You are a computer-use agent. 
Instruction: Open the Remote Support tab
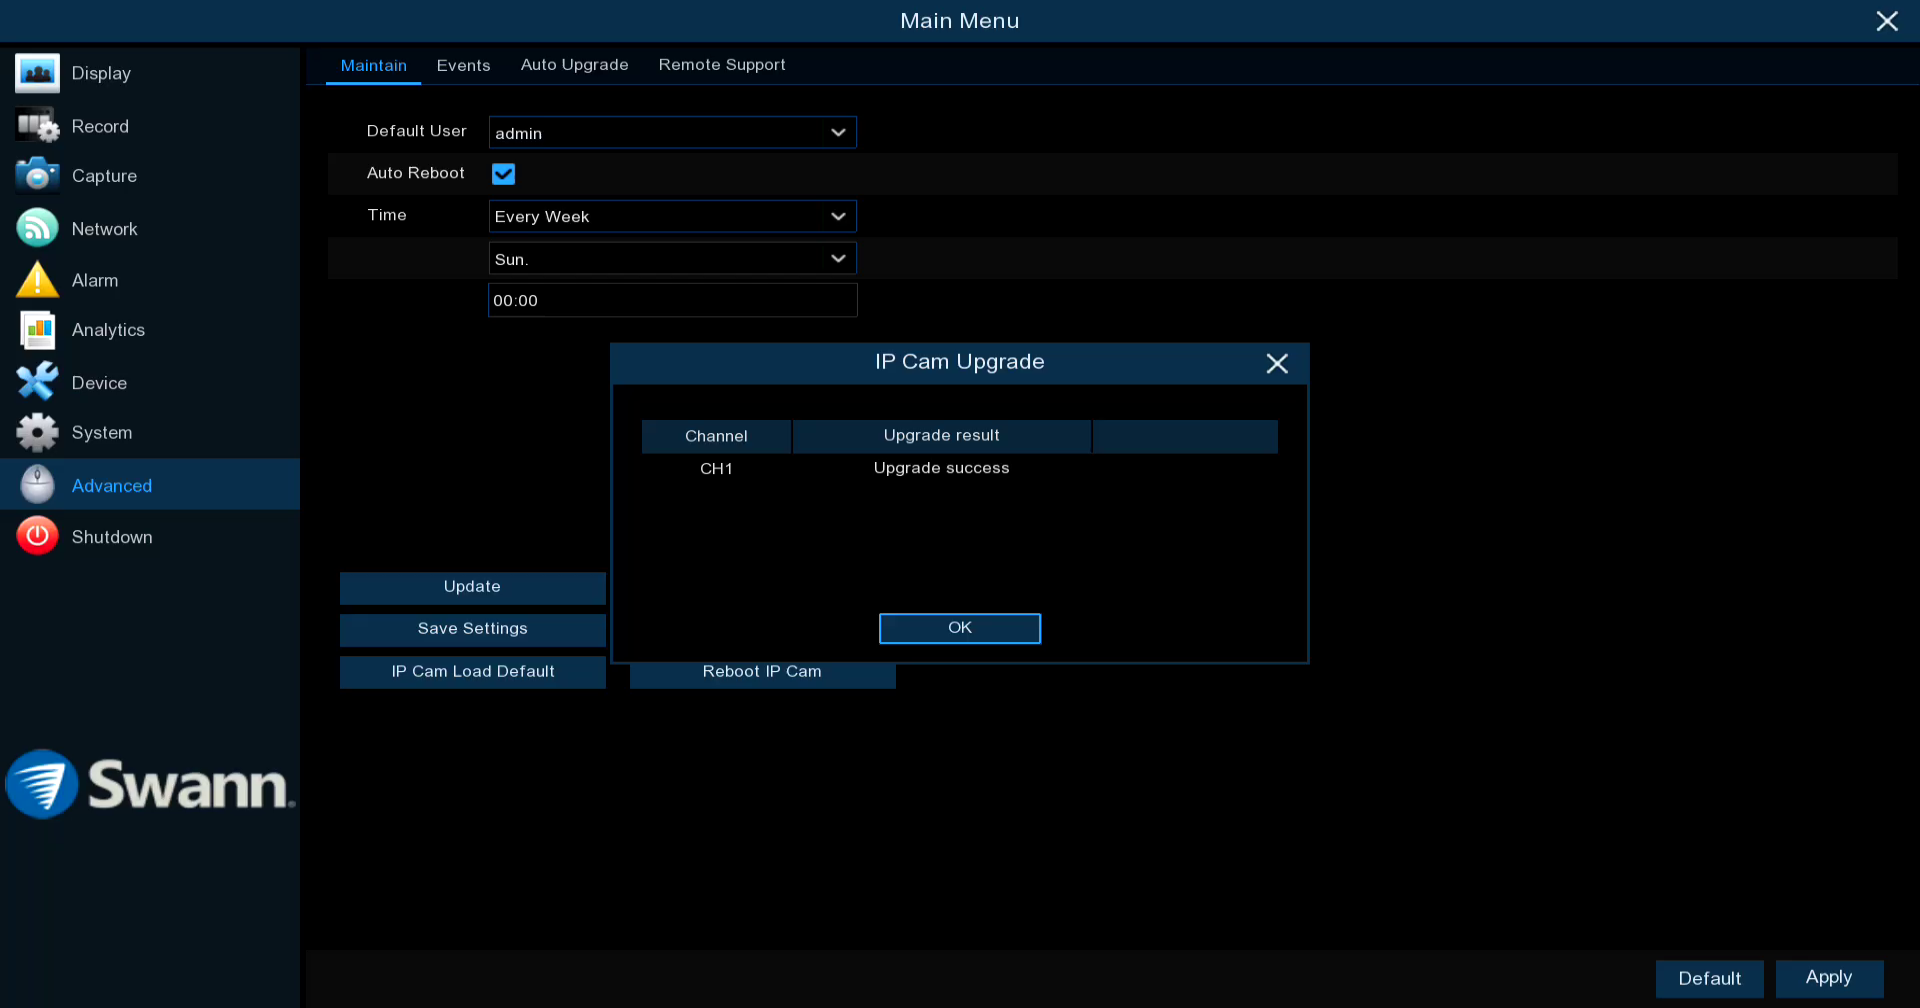point(721,65)
